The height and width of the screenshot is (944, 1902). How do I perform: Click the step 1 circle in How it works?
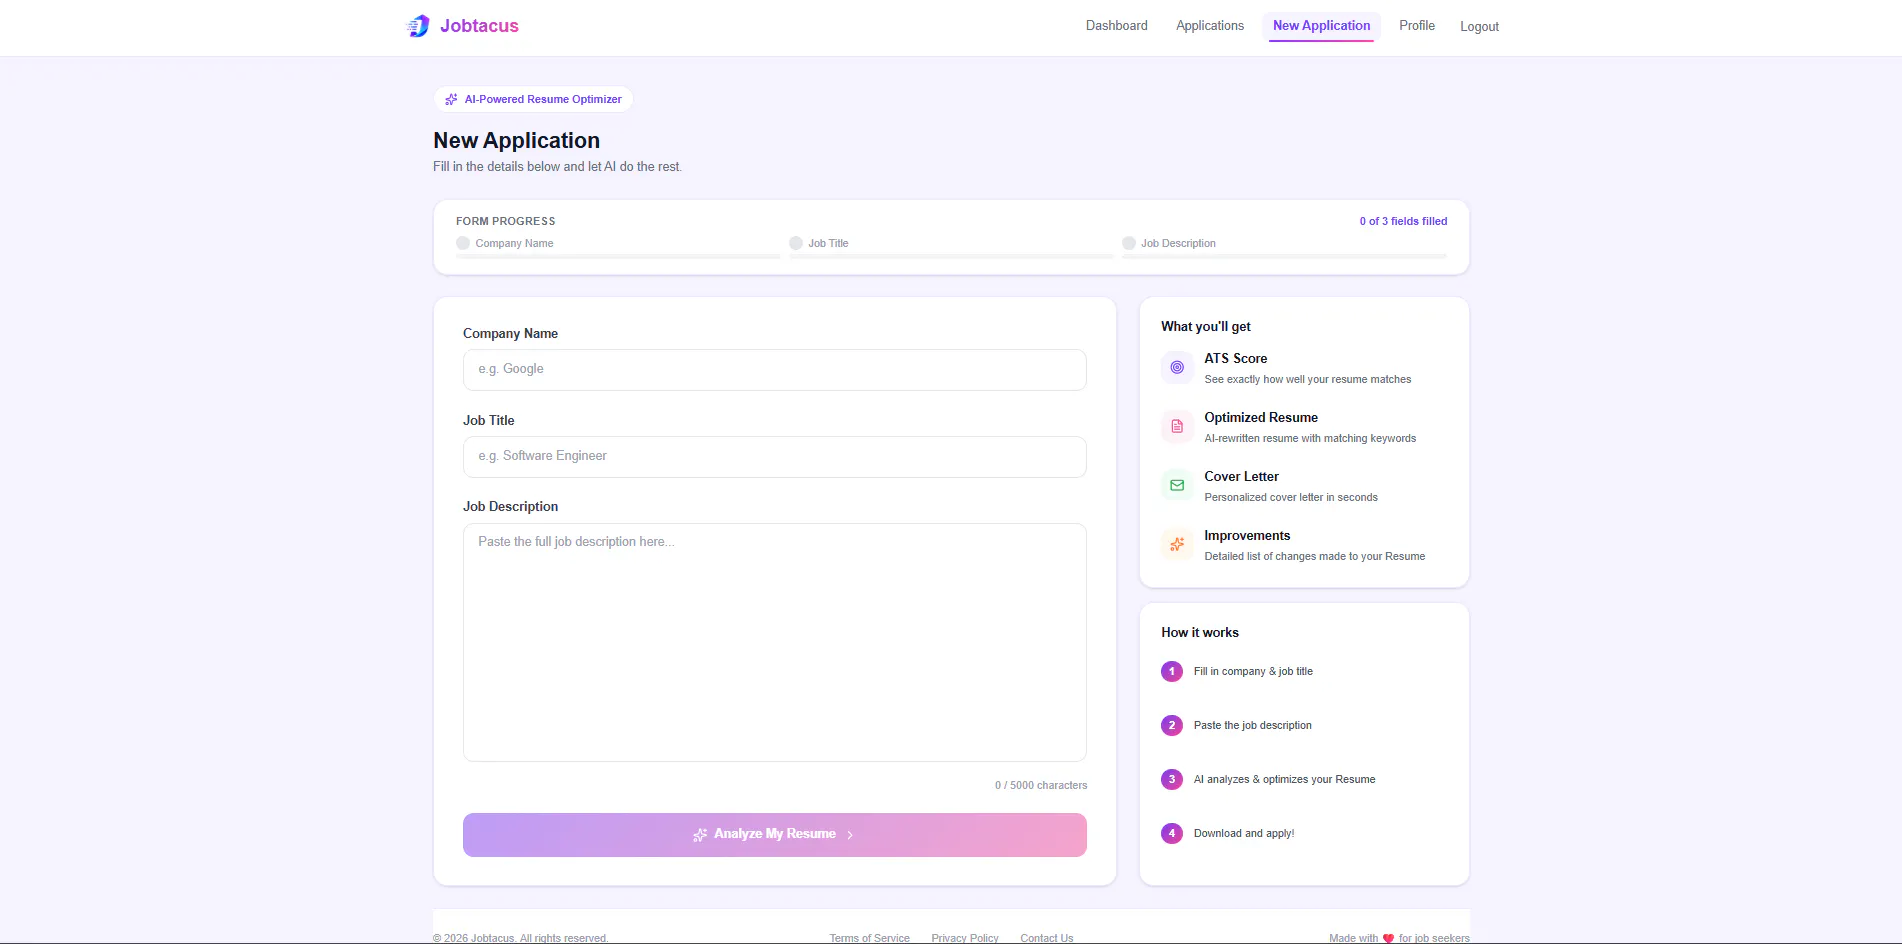tap(1172, 671)
